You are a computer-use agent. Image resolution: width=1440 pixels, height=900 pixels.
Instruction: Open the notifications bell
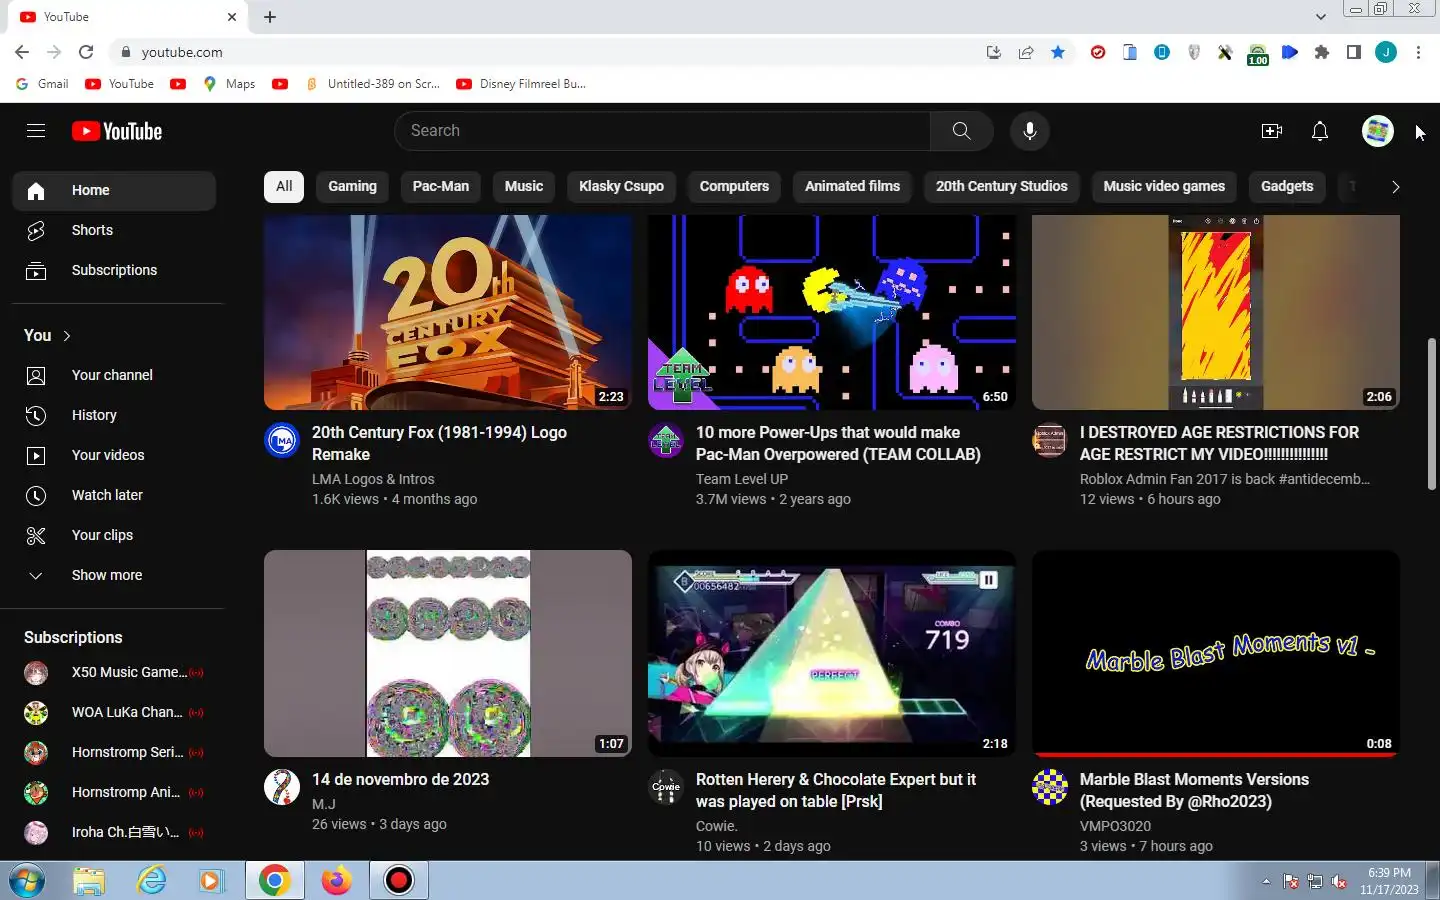[x=1320, y=131]
